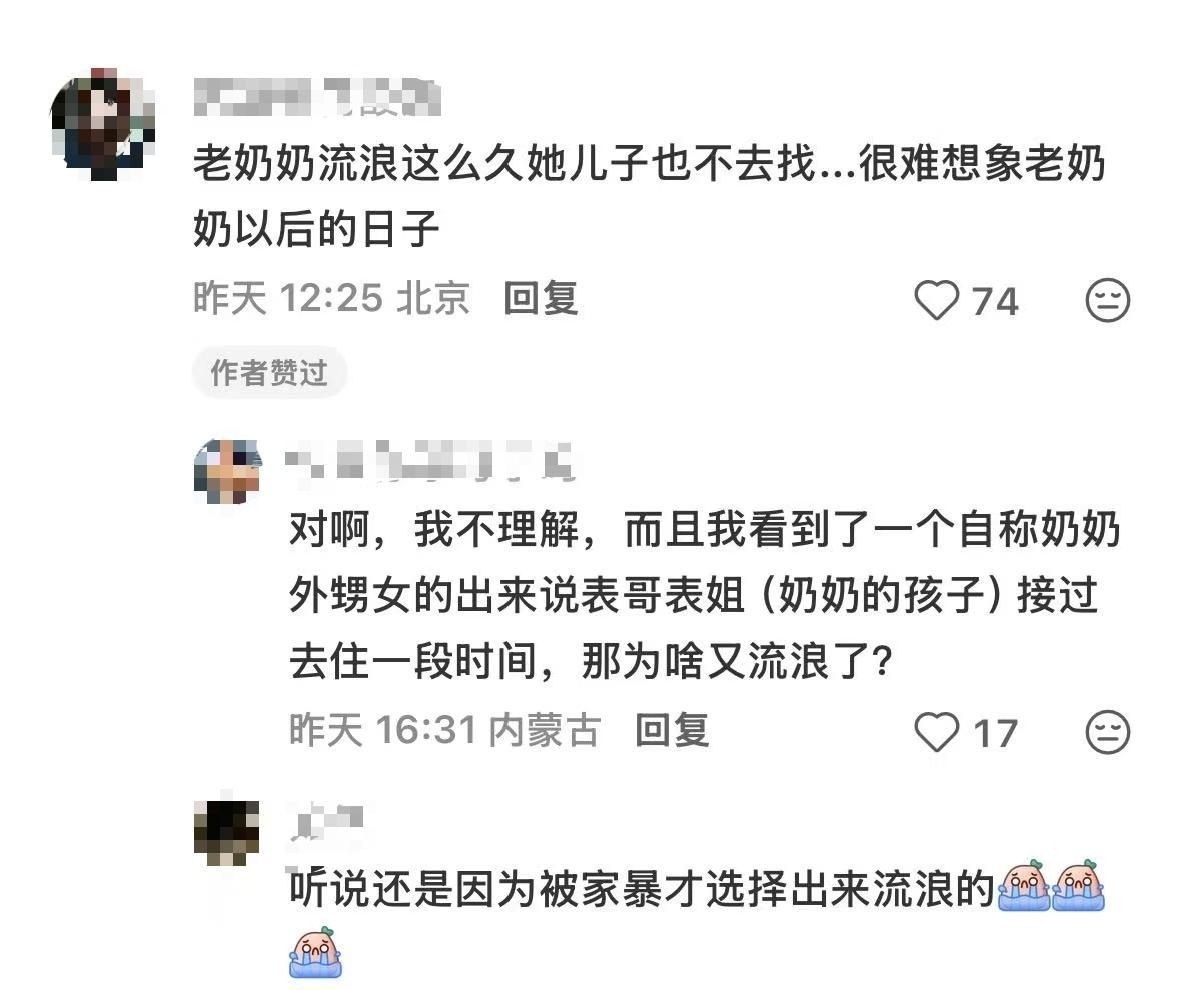Like the Inner Mongolia reply with 17 likes
Image resolution: width=1179 pixels, height=990 pixels.
[x=937, y=731]
